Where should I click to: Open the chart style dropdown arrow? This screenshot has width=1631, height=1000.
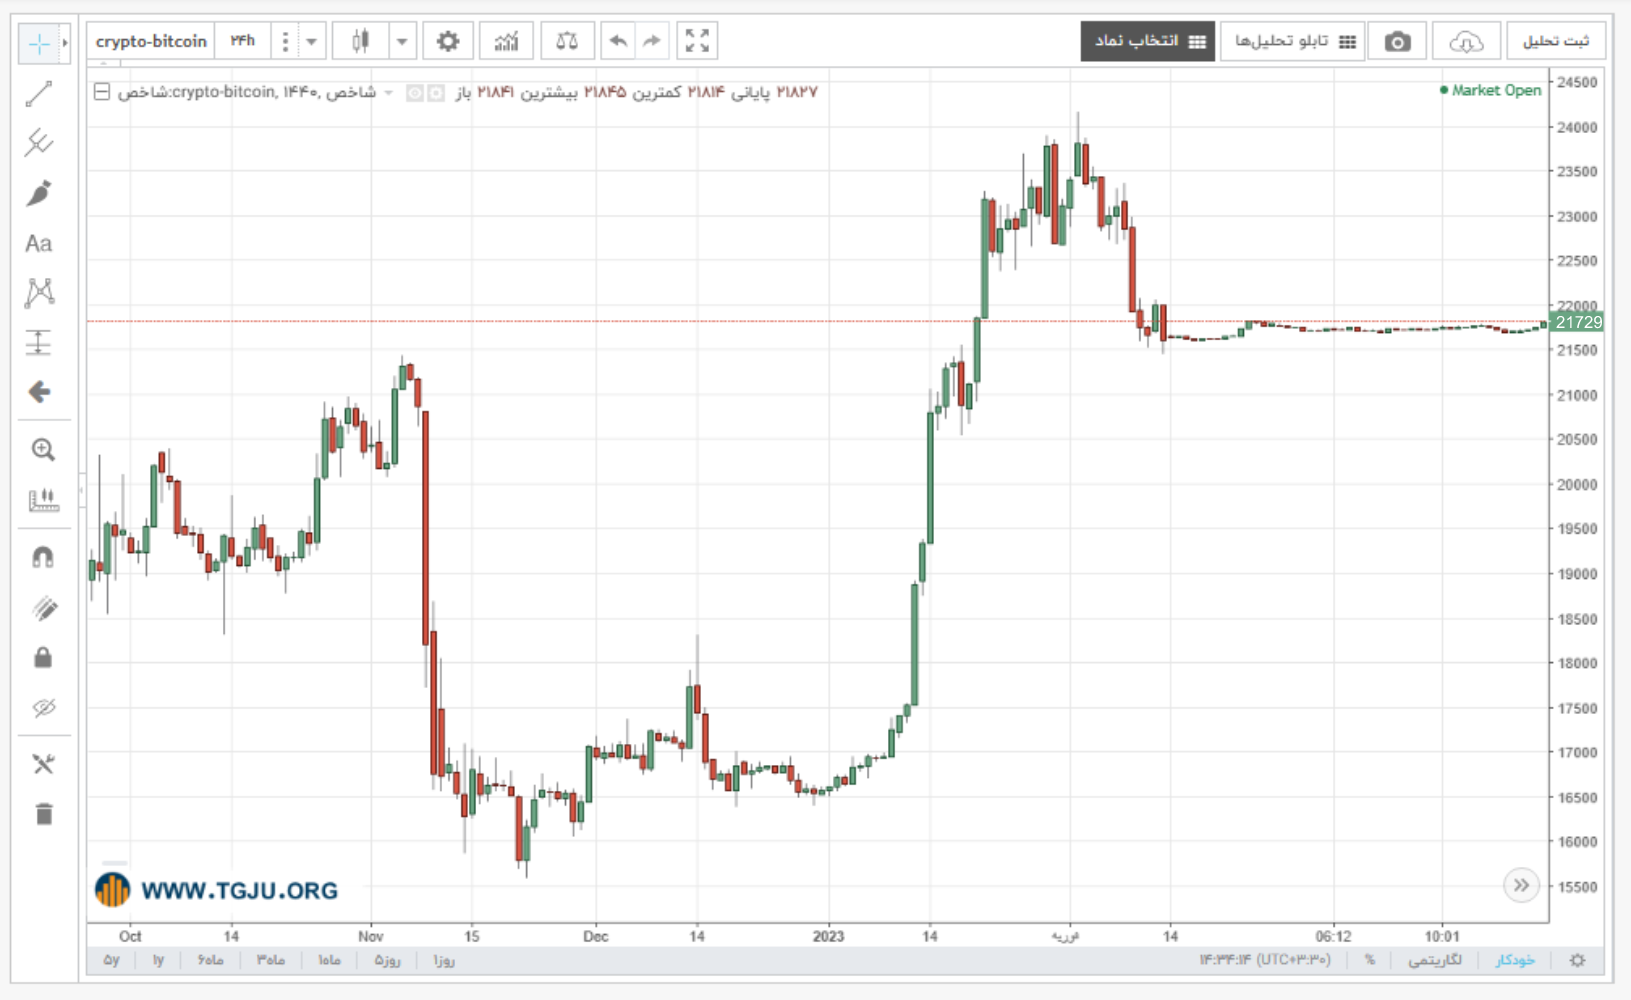[402, 41]
